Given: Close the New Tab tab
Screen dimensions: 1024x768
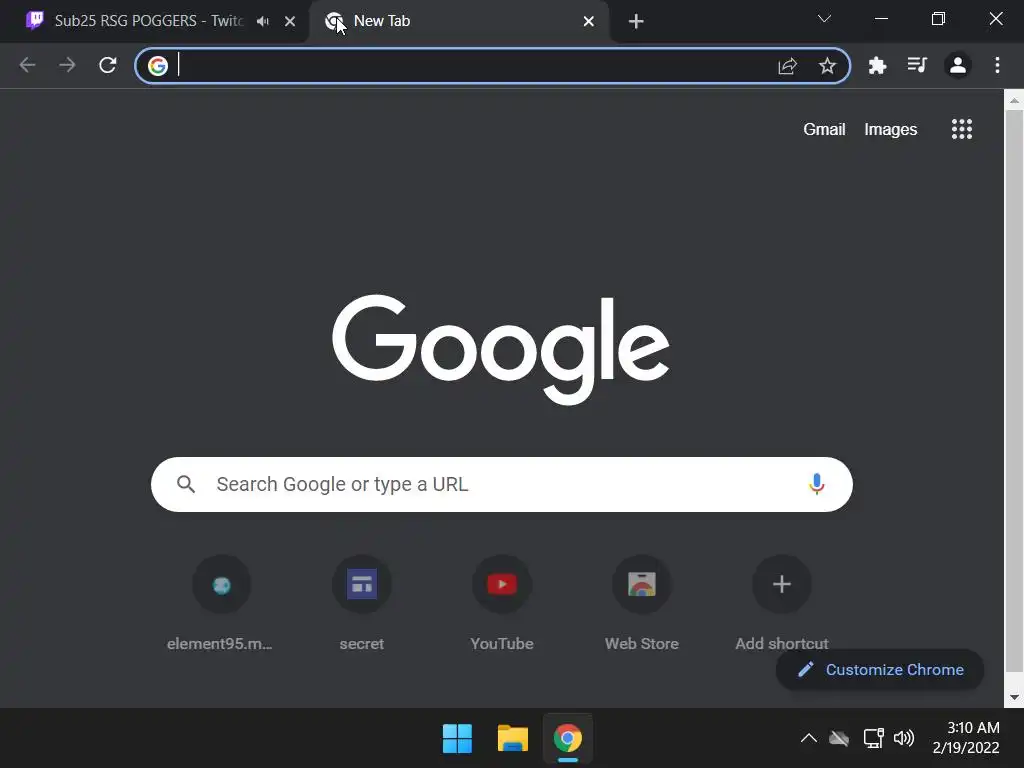Looking at the screenshot, I should 588,22.
